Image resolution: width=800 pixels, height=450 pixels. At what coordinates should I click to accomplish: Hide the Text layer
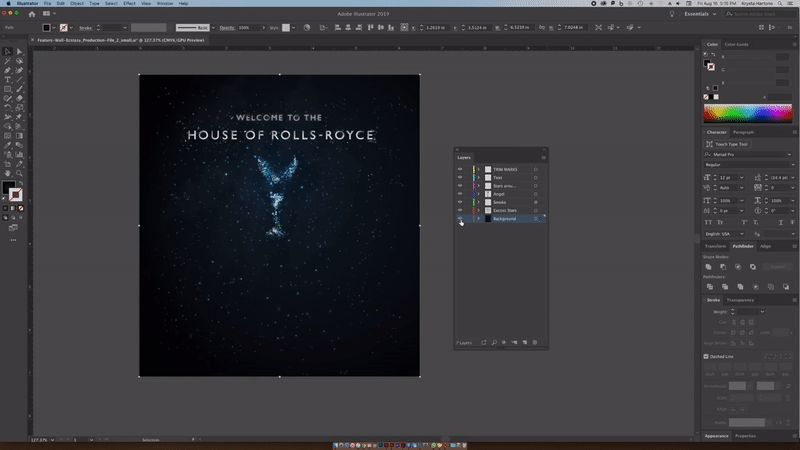(x=460, y=178)
